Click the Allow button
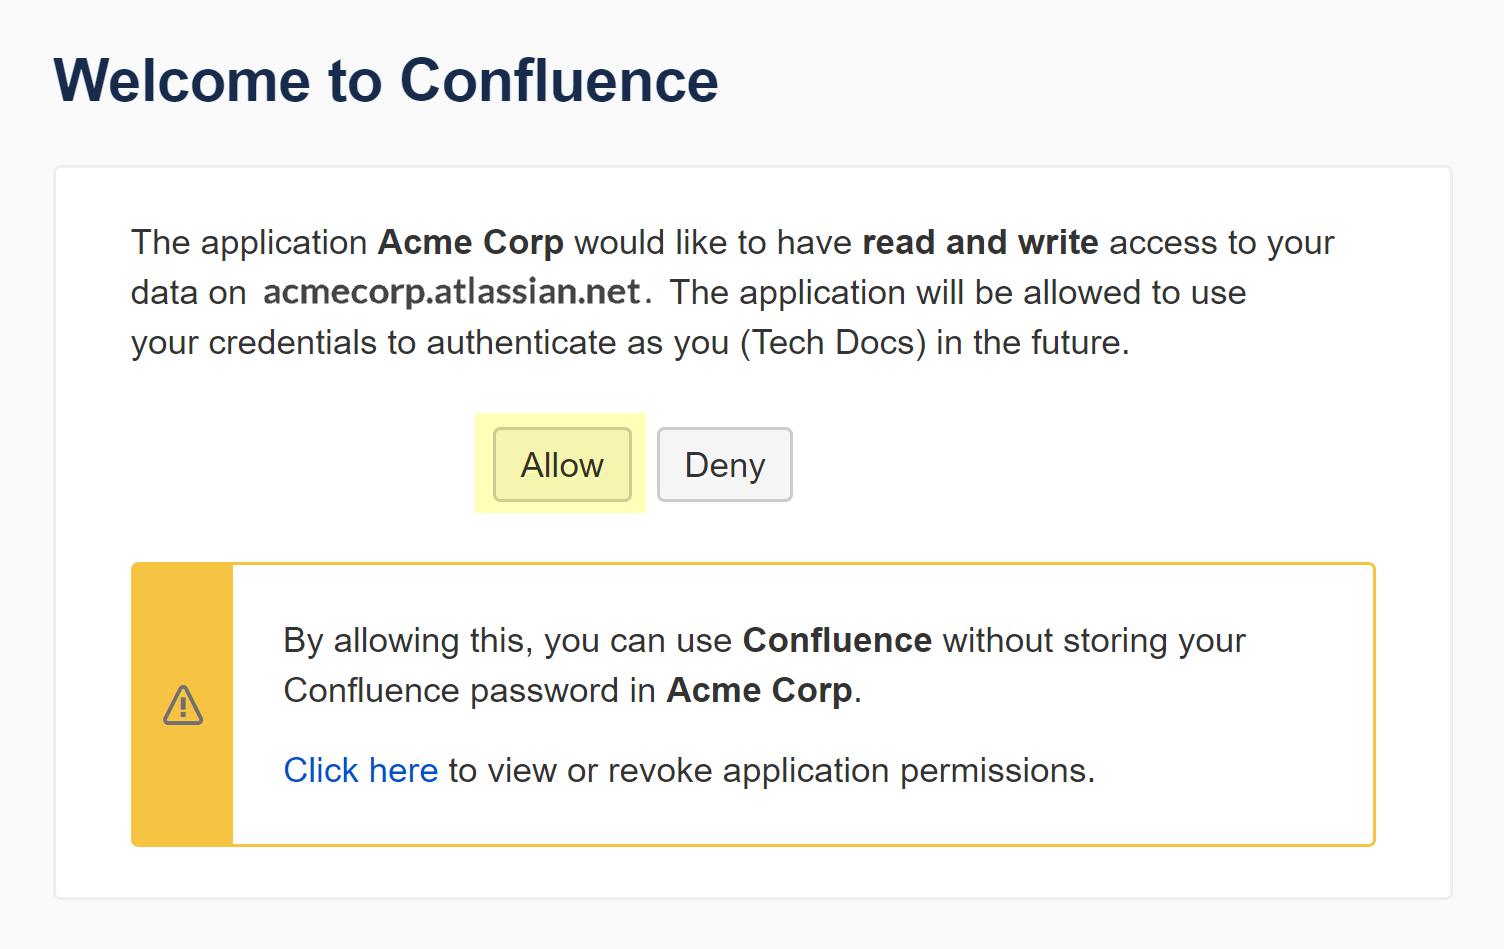The width and height of the screenshot is (1504, 949). point(561,464)
